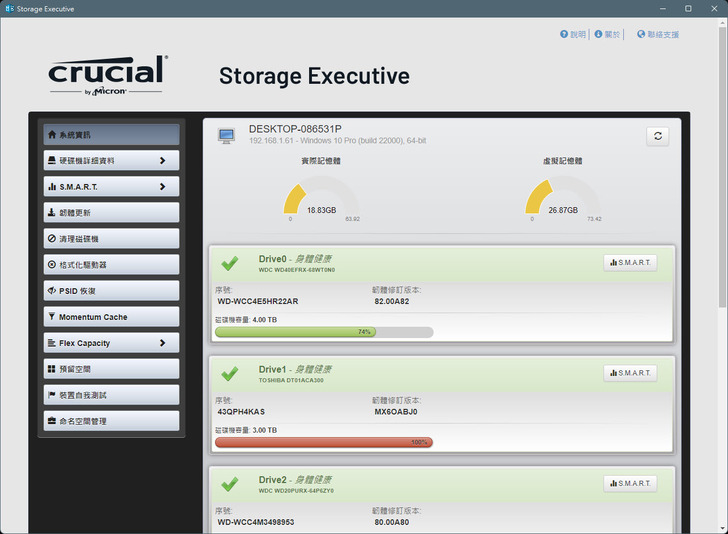The height and width of the screenshot is (534, 728).
Task: Select 系統資訊 in the sidebar
Action: pos(111,134)
